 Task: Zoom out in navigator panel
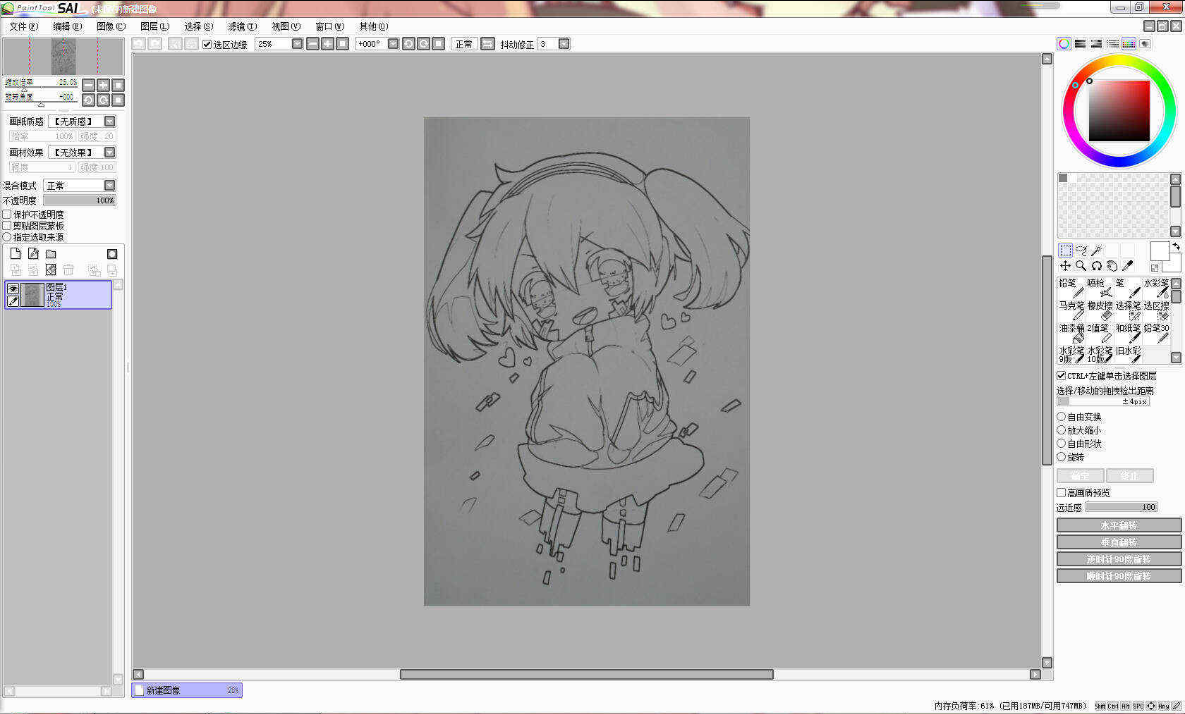[88, 85]
